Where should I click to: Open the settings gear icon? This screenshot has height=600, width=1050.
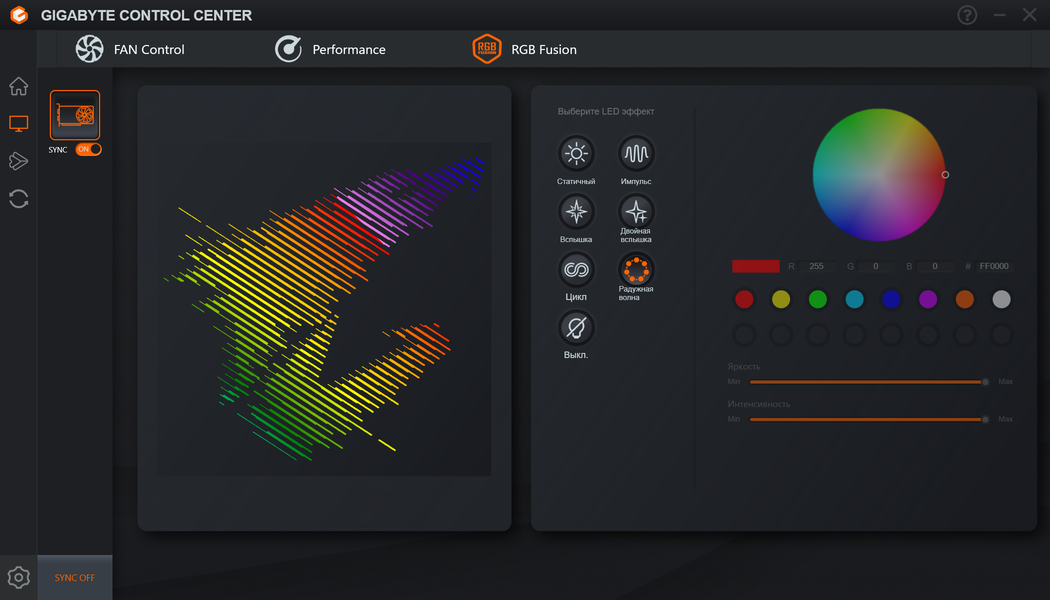[19, 577]
